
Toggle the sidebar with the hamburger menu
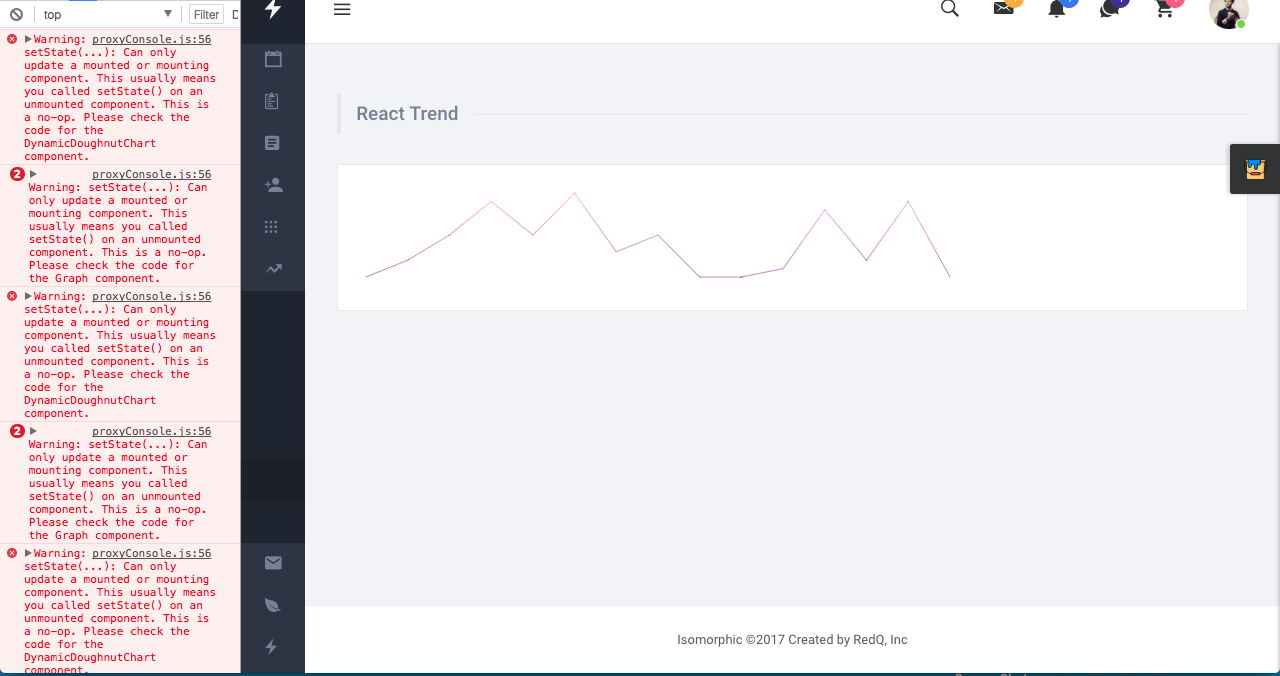click(x=342, y=9)
